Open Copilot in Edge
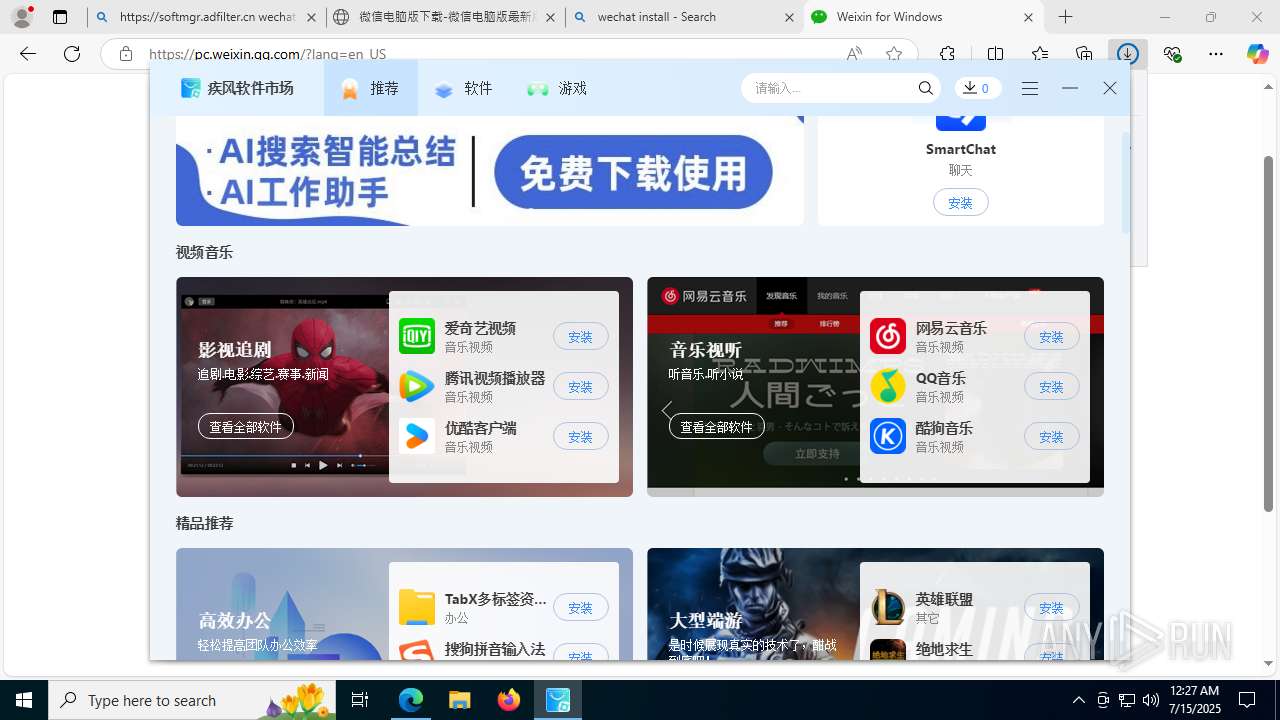This screenshot has height=720, width=1280. tap(1257, 54)
